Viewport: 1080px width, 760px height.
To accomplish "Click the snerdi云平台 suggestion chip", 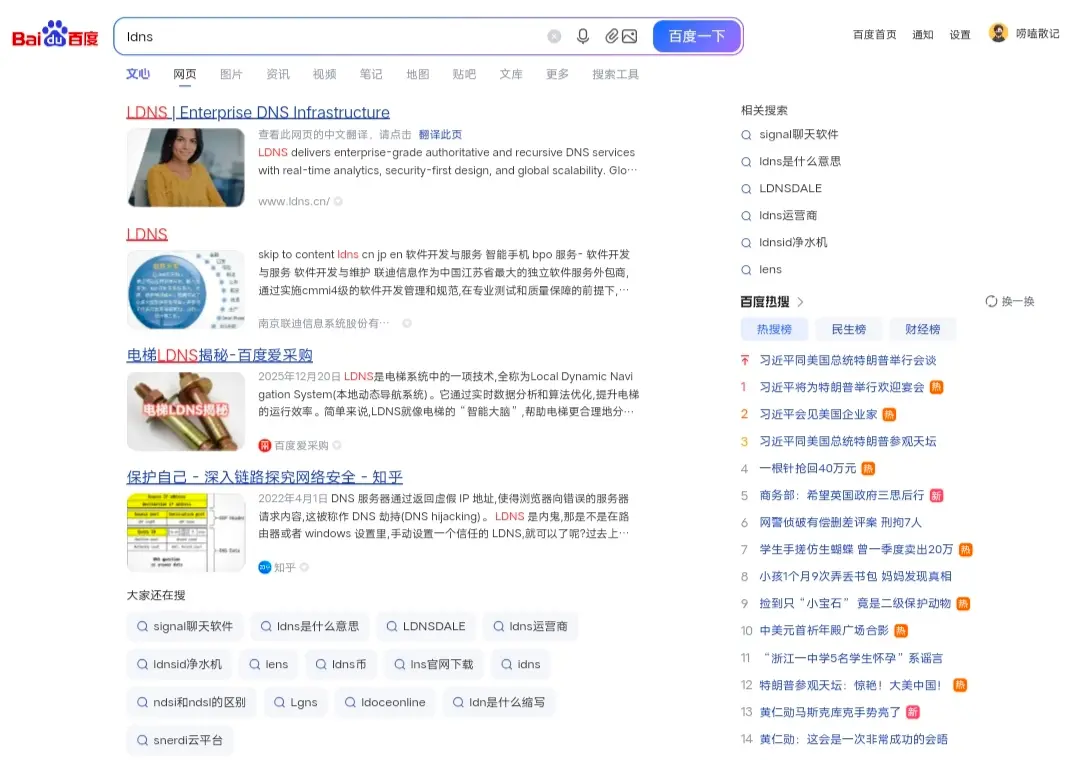I will (x=180, y=740).
